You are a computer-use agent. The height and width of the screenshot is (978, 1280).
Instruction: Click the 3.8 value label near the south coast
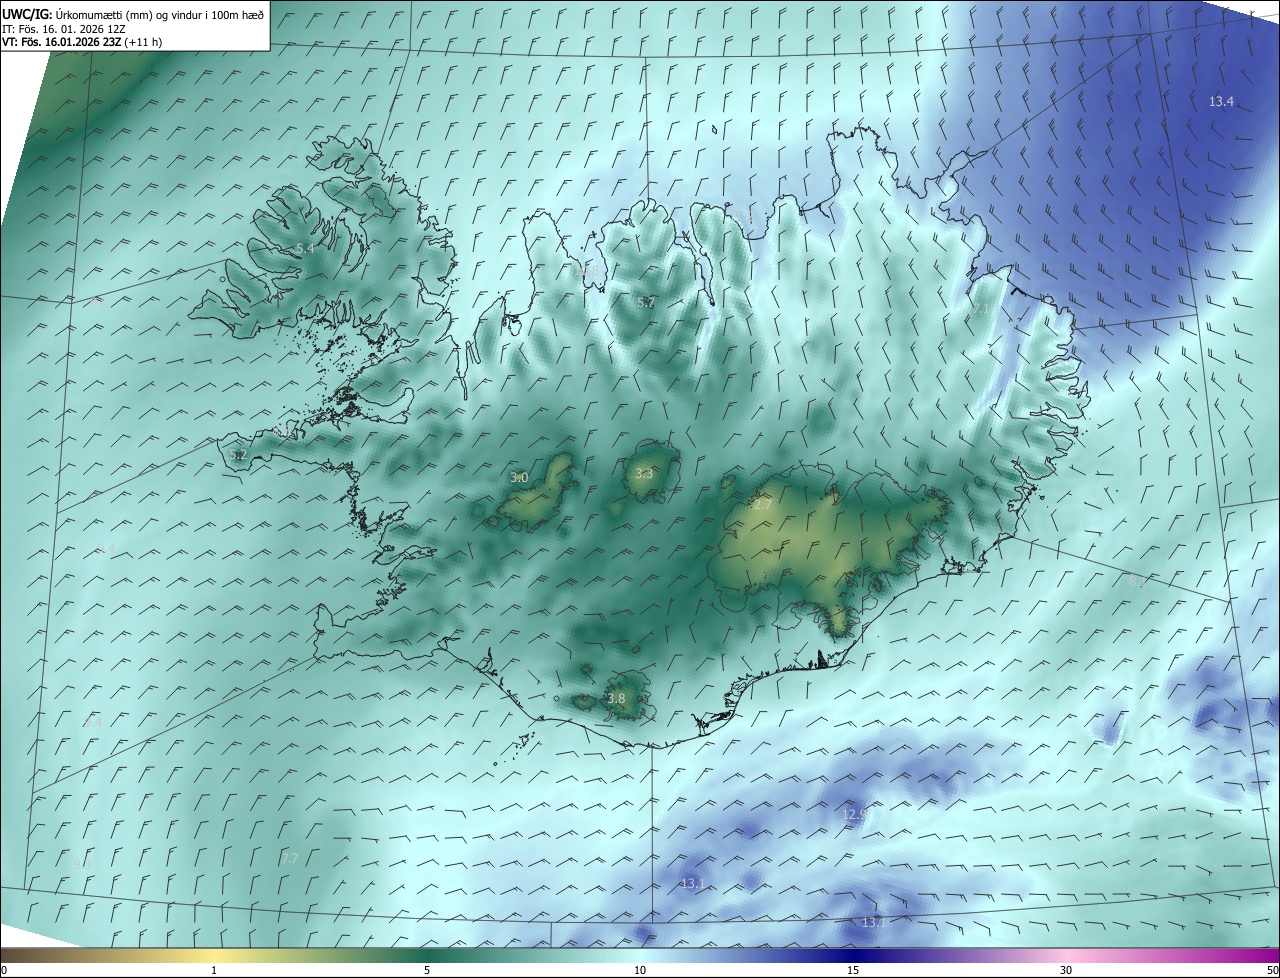[x=616, y=699]
